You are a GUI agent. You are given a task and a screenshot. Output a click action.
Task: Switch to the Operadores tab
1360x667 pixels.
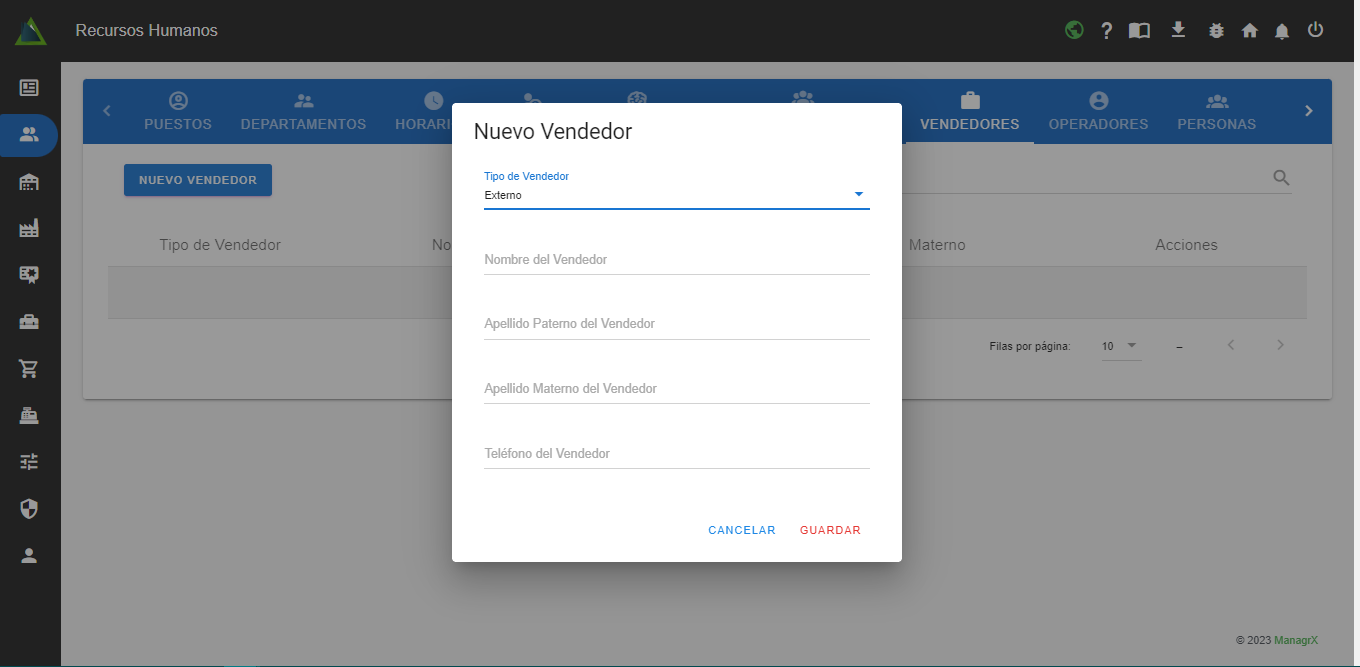click(x=1098, y=112)
